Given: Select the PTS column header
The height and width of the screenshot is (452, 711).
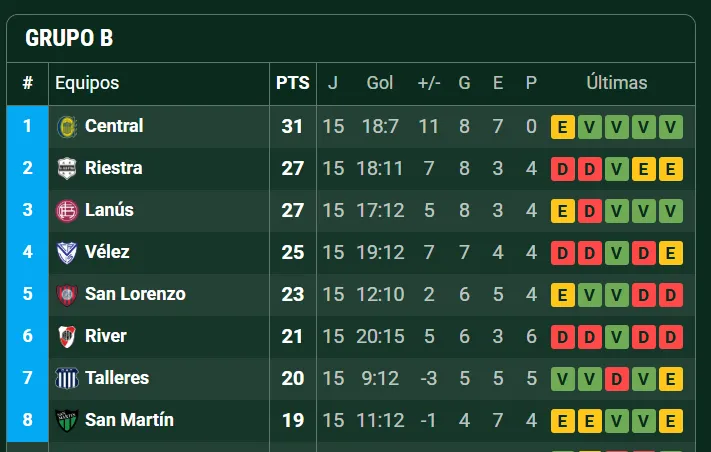Looking at the screenshot, I should (x=293, y=83).
